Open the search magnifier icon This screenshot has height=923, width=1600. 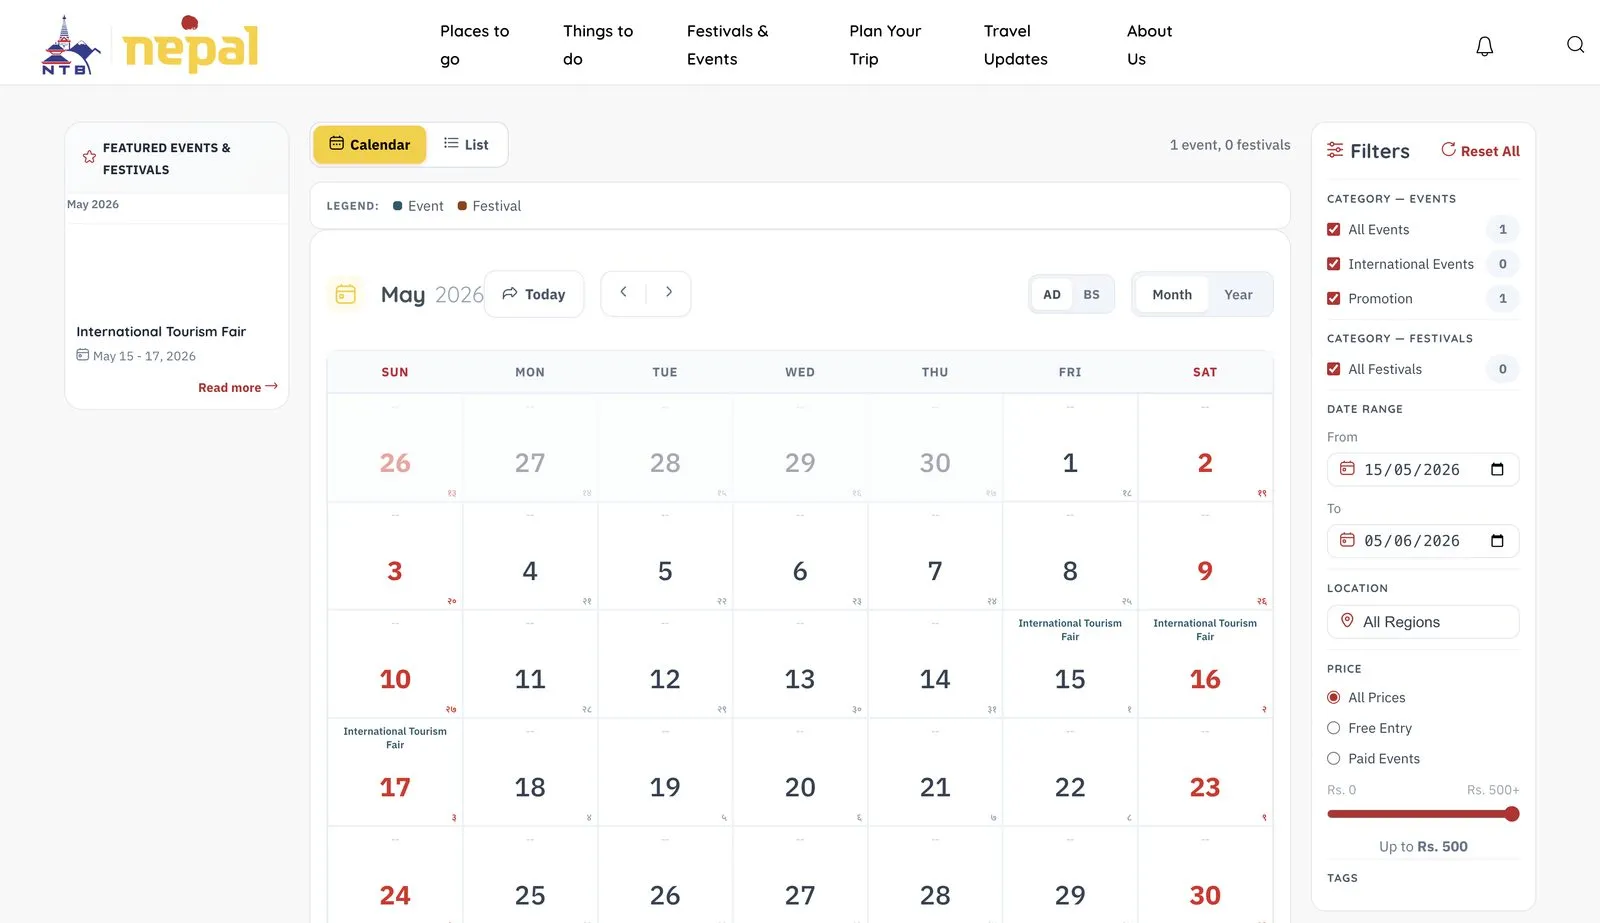coord(1575,45)
